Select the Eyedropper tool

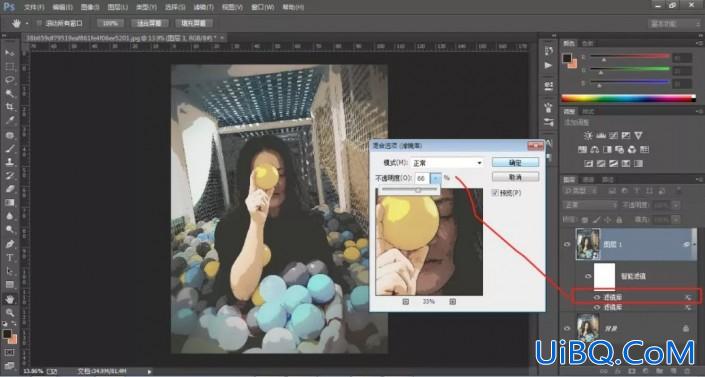click(9, 121)
